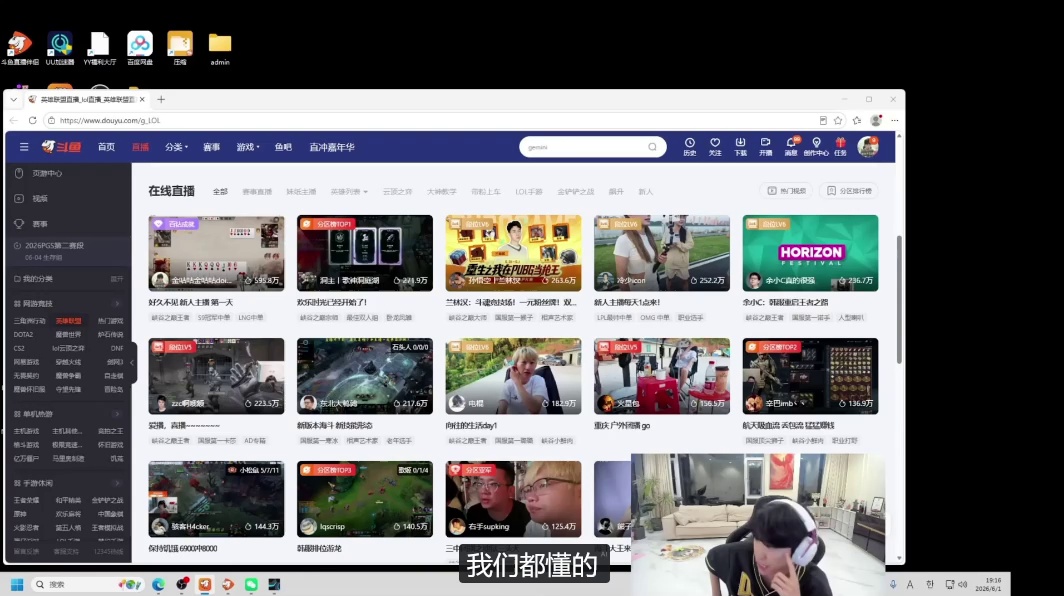
Task: Click the 开播 start-streaming icon
Action: pos(765,147)
